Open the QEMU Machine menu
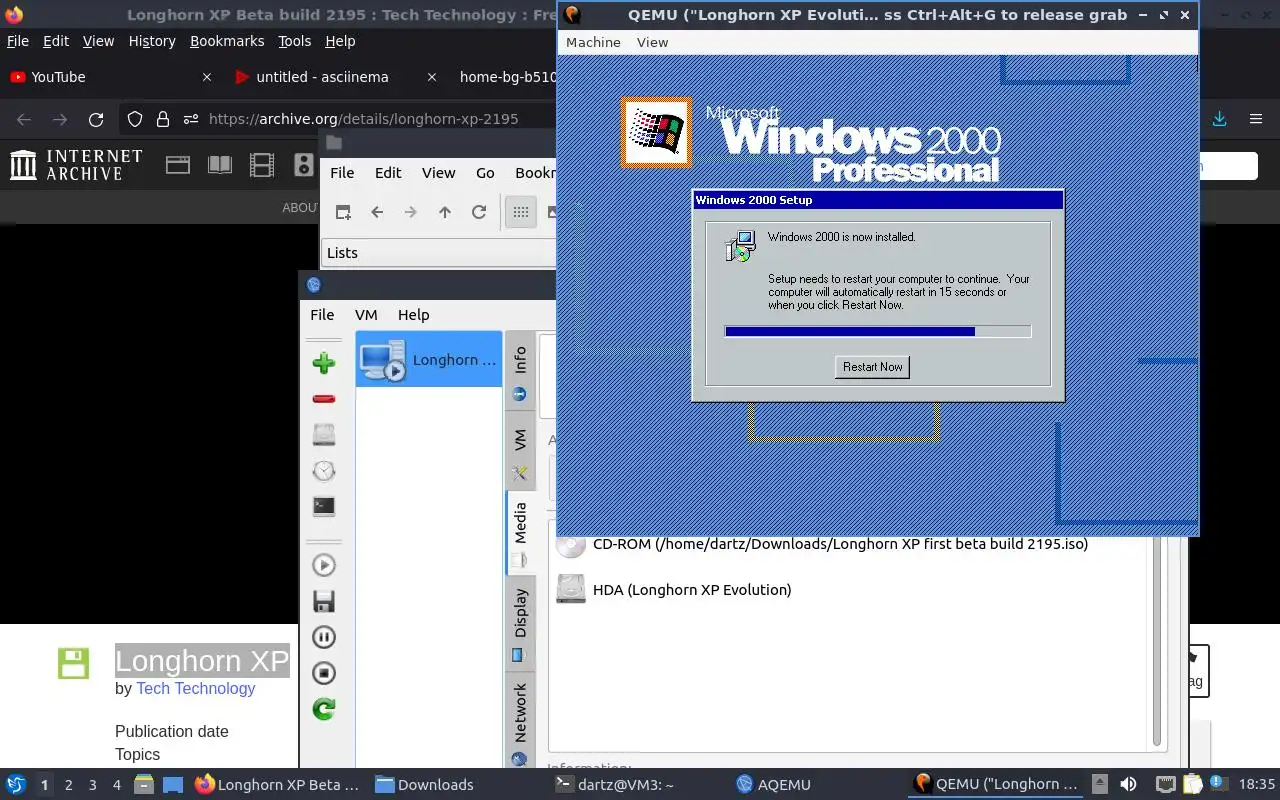The width and height of the screenshot is (1280, 800). click(x=593, y=42)
